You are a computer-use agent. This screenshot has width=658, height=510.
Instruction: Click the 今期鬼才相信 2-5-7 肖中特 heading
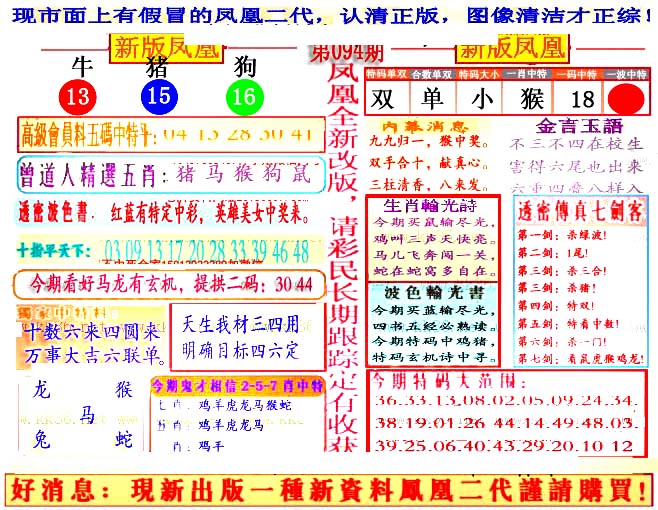(x=238, y=386)
